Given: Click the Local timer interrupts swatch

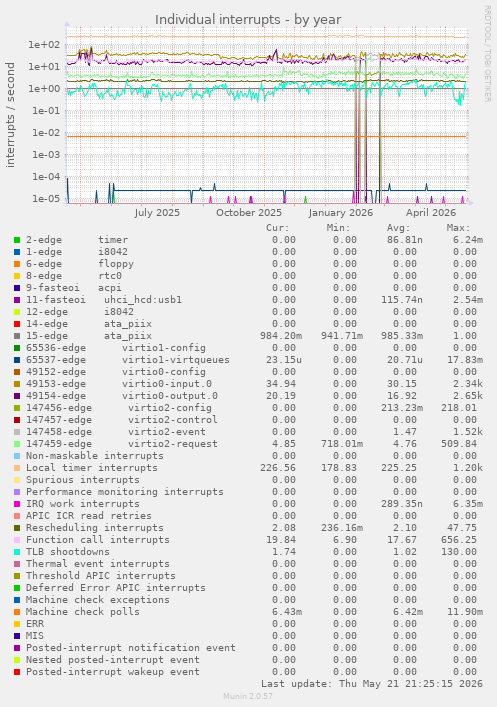Looking at the screenshot, I should click(17, 468).
